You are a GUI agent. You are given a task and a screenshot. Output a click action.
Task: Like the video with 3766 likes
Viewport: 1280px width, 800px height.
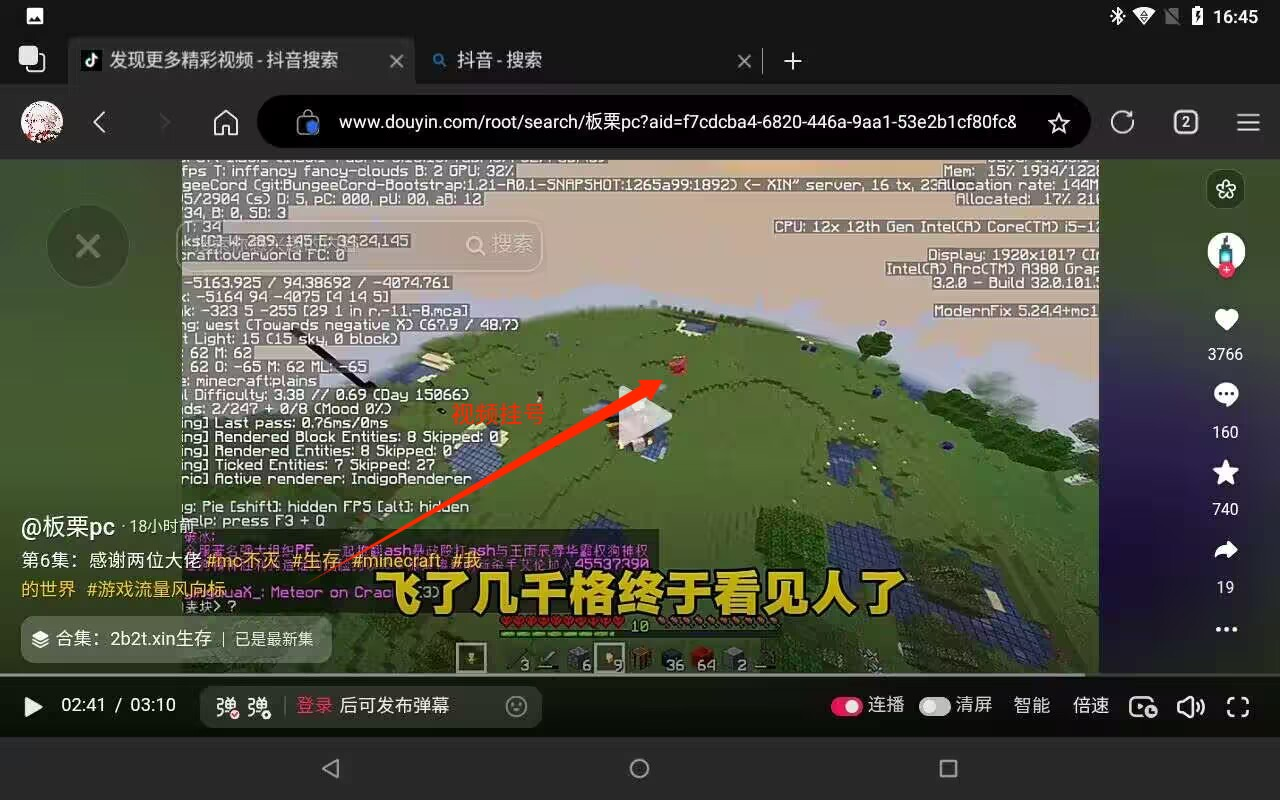tap(1226, 320)
